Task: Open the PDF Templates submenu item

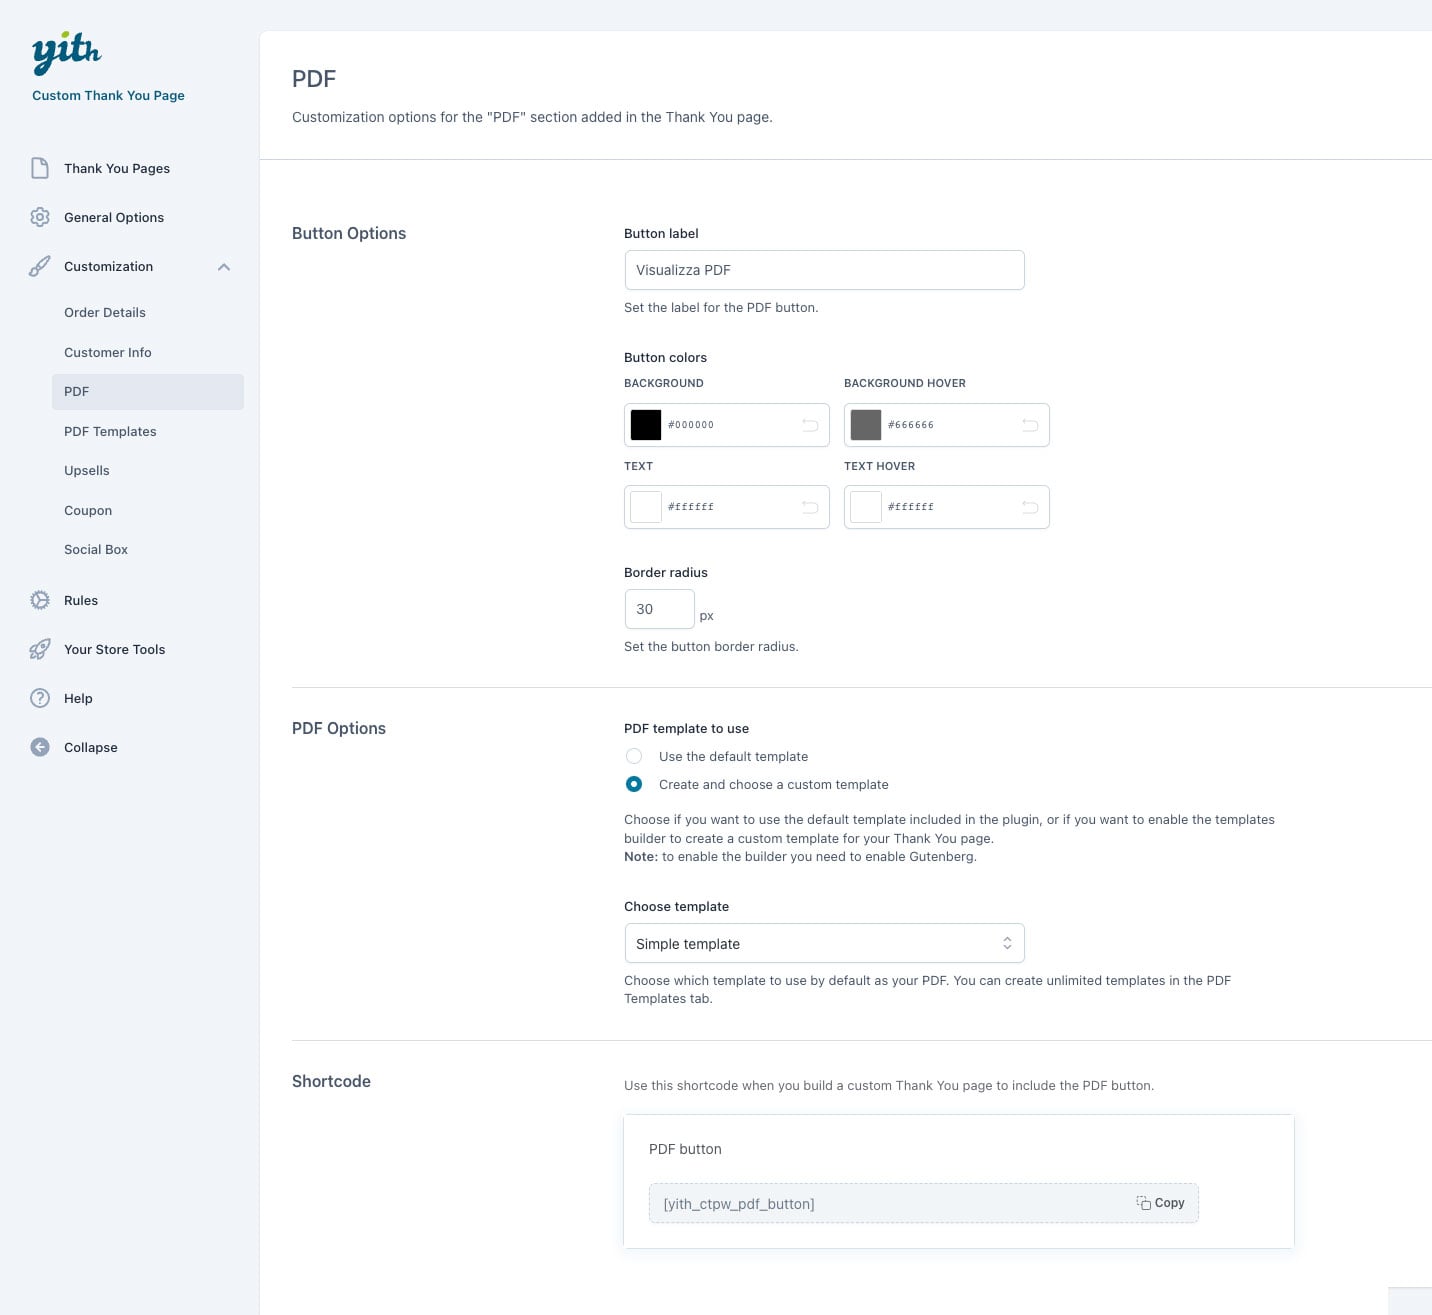Action: pos(110,431)
